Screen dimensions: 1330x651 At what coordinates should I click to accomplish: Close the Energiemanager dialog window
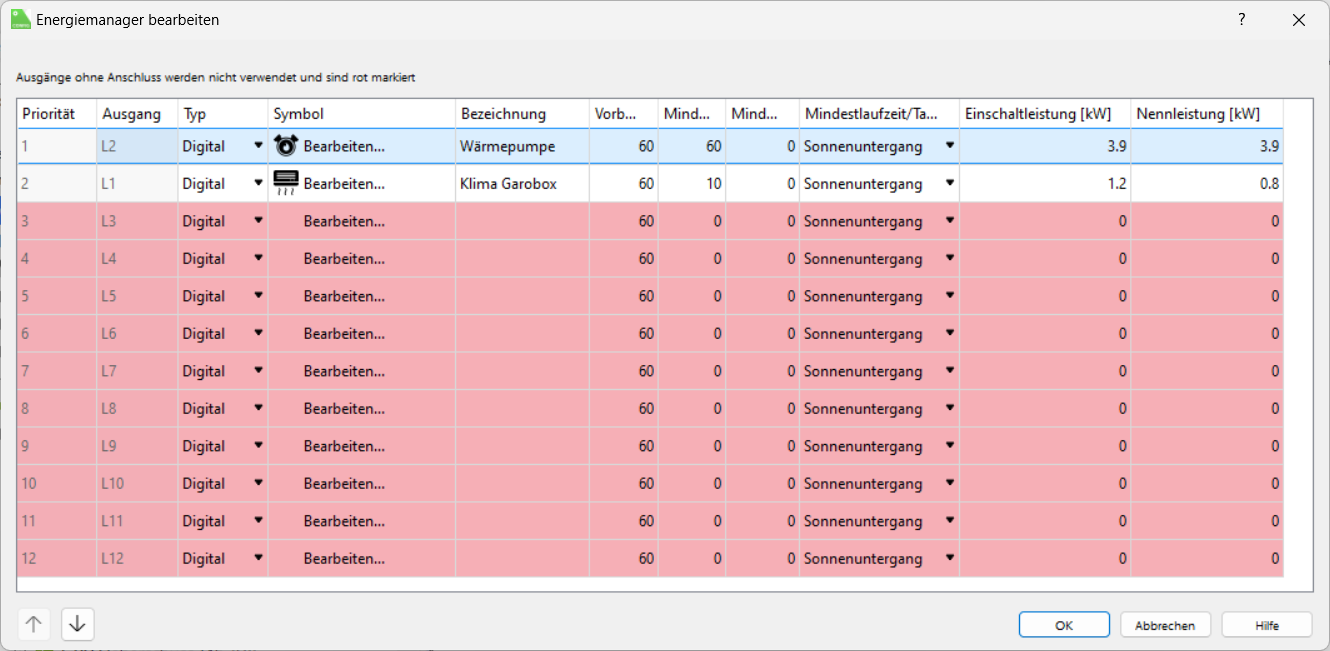point(1298,20)
